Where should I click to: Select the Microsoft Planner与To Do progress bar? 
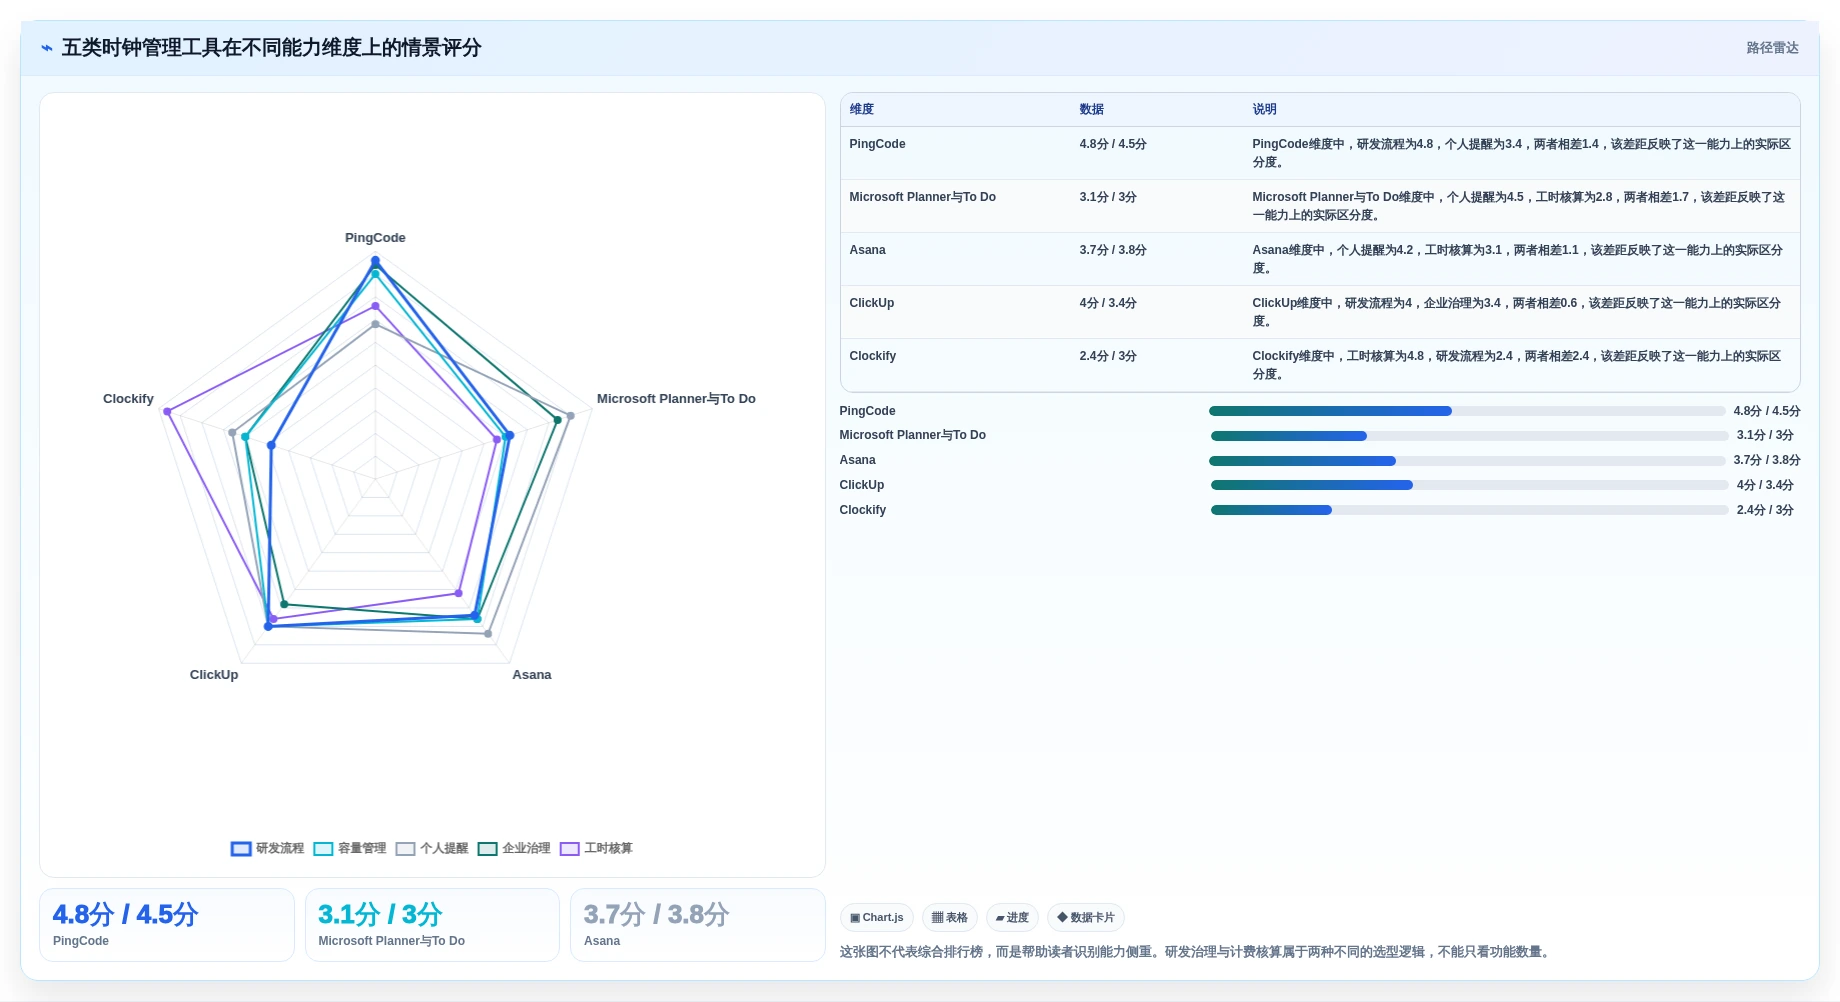1469,436
